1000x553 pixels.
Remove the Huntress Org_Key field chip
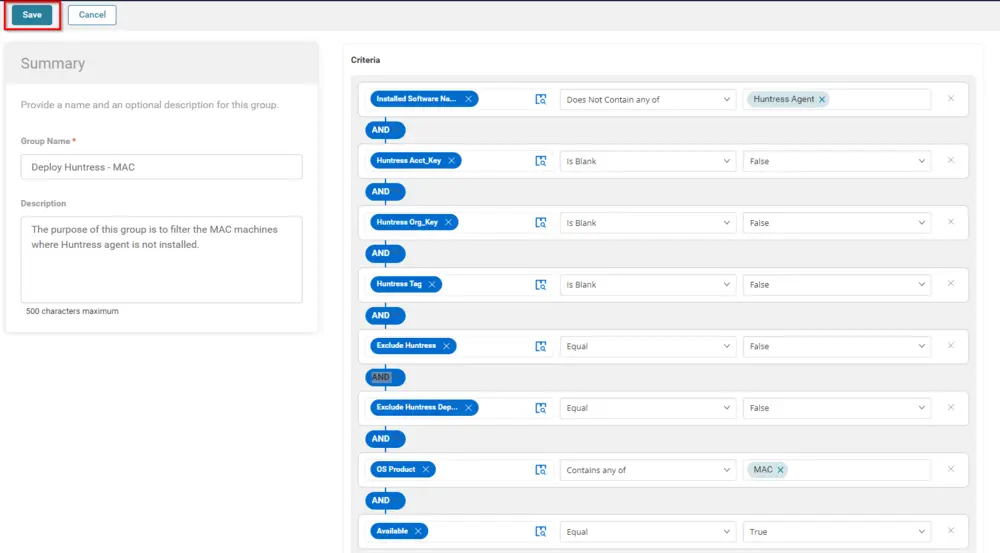pyautogui.click(x=448, y=223)
